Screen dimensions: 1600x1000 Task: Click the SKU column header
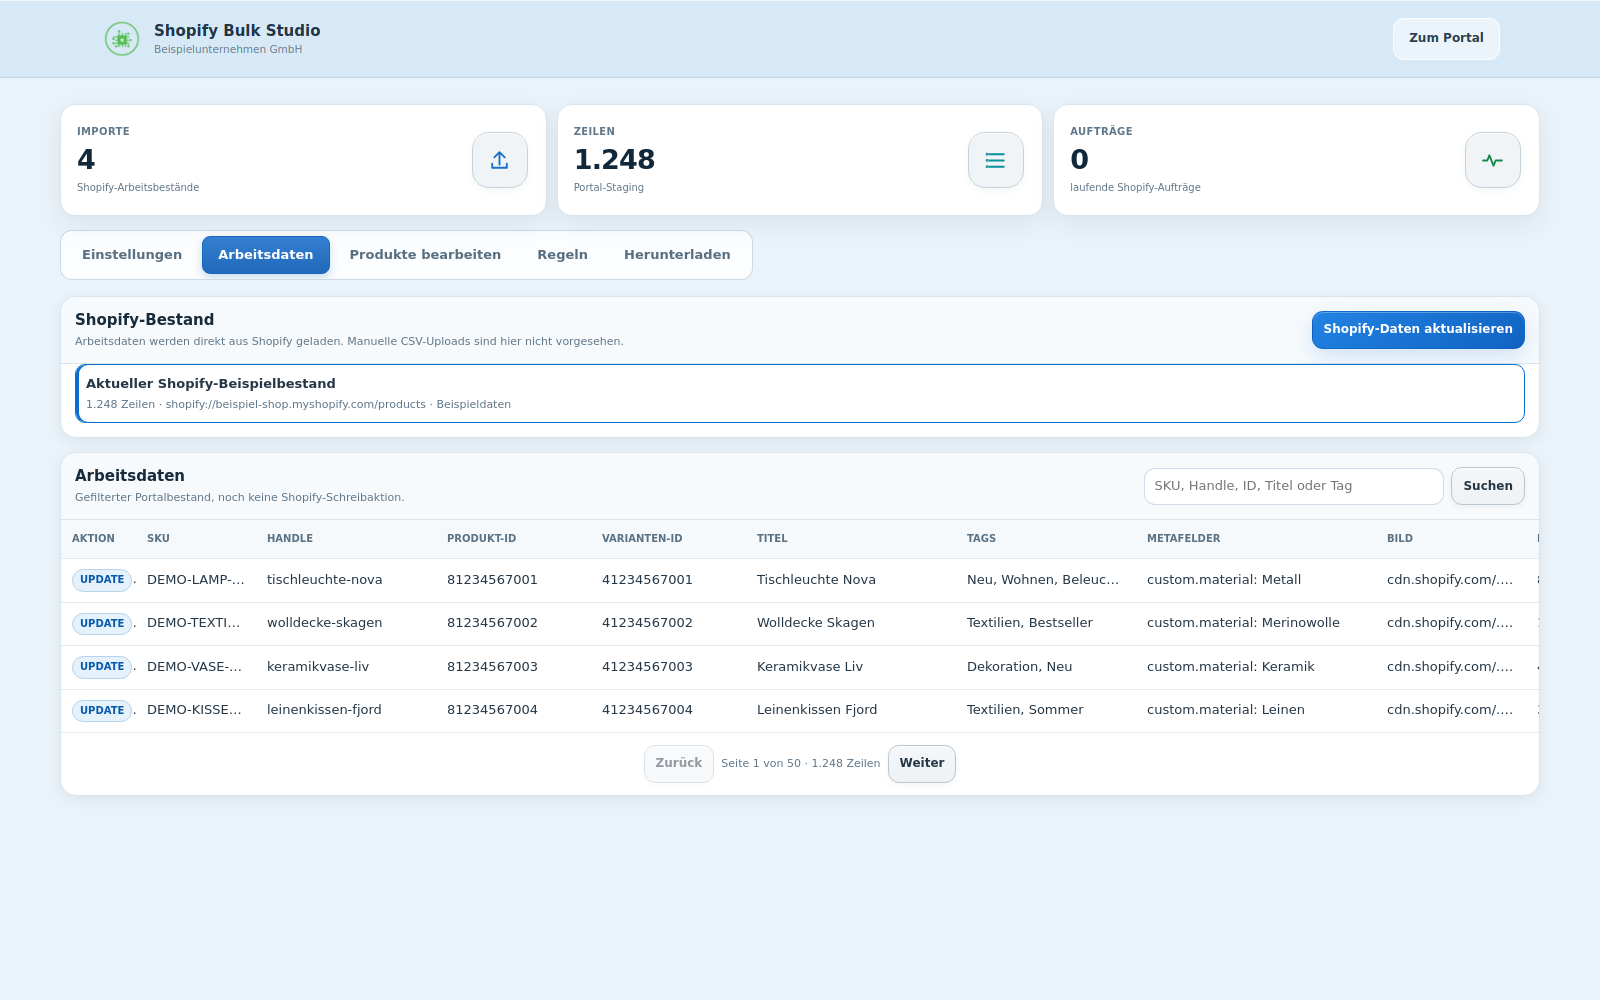coord(158,538)
